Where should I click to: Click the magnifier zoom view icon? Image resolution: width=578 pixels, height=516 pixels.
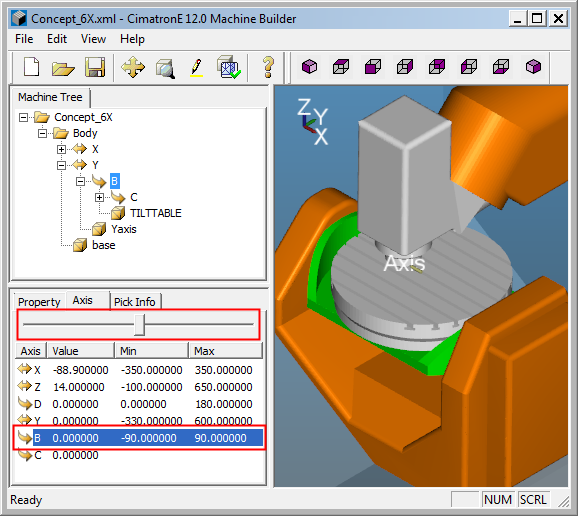pyautogui.click(x=165, y=68)
